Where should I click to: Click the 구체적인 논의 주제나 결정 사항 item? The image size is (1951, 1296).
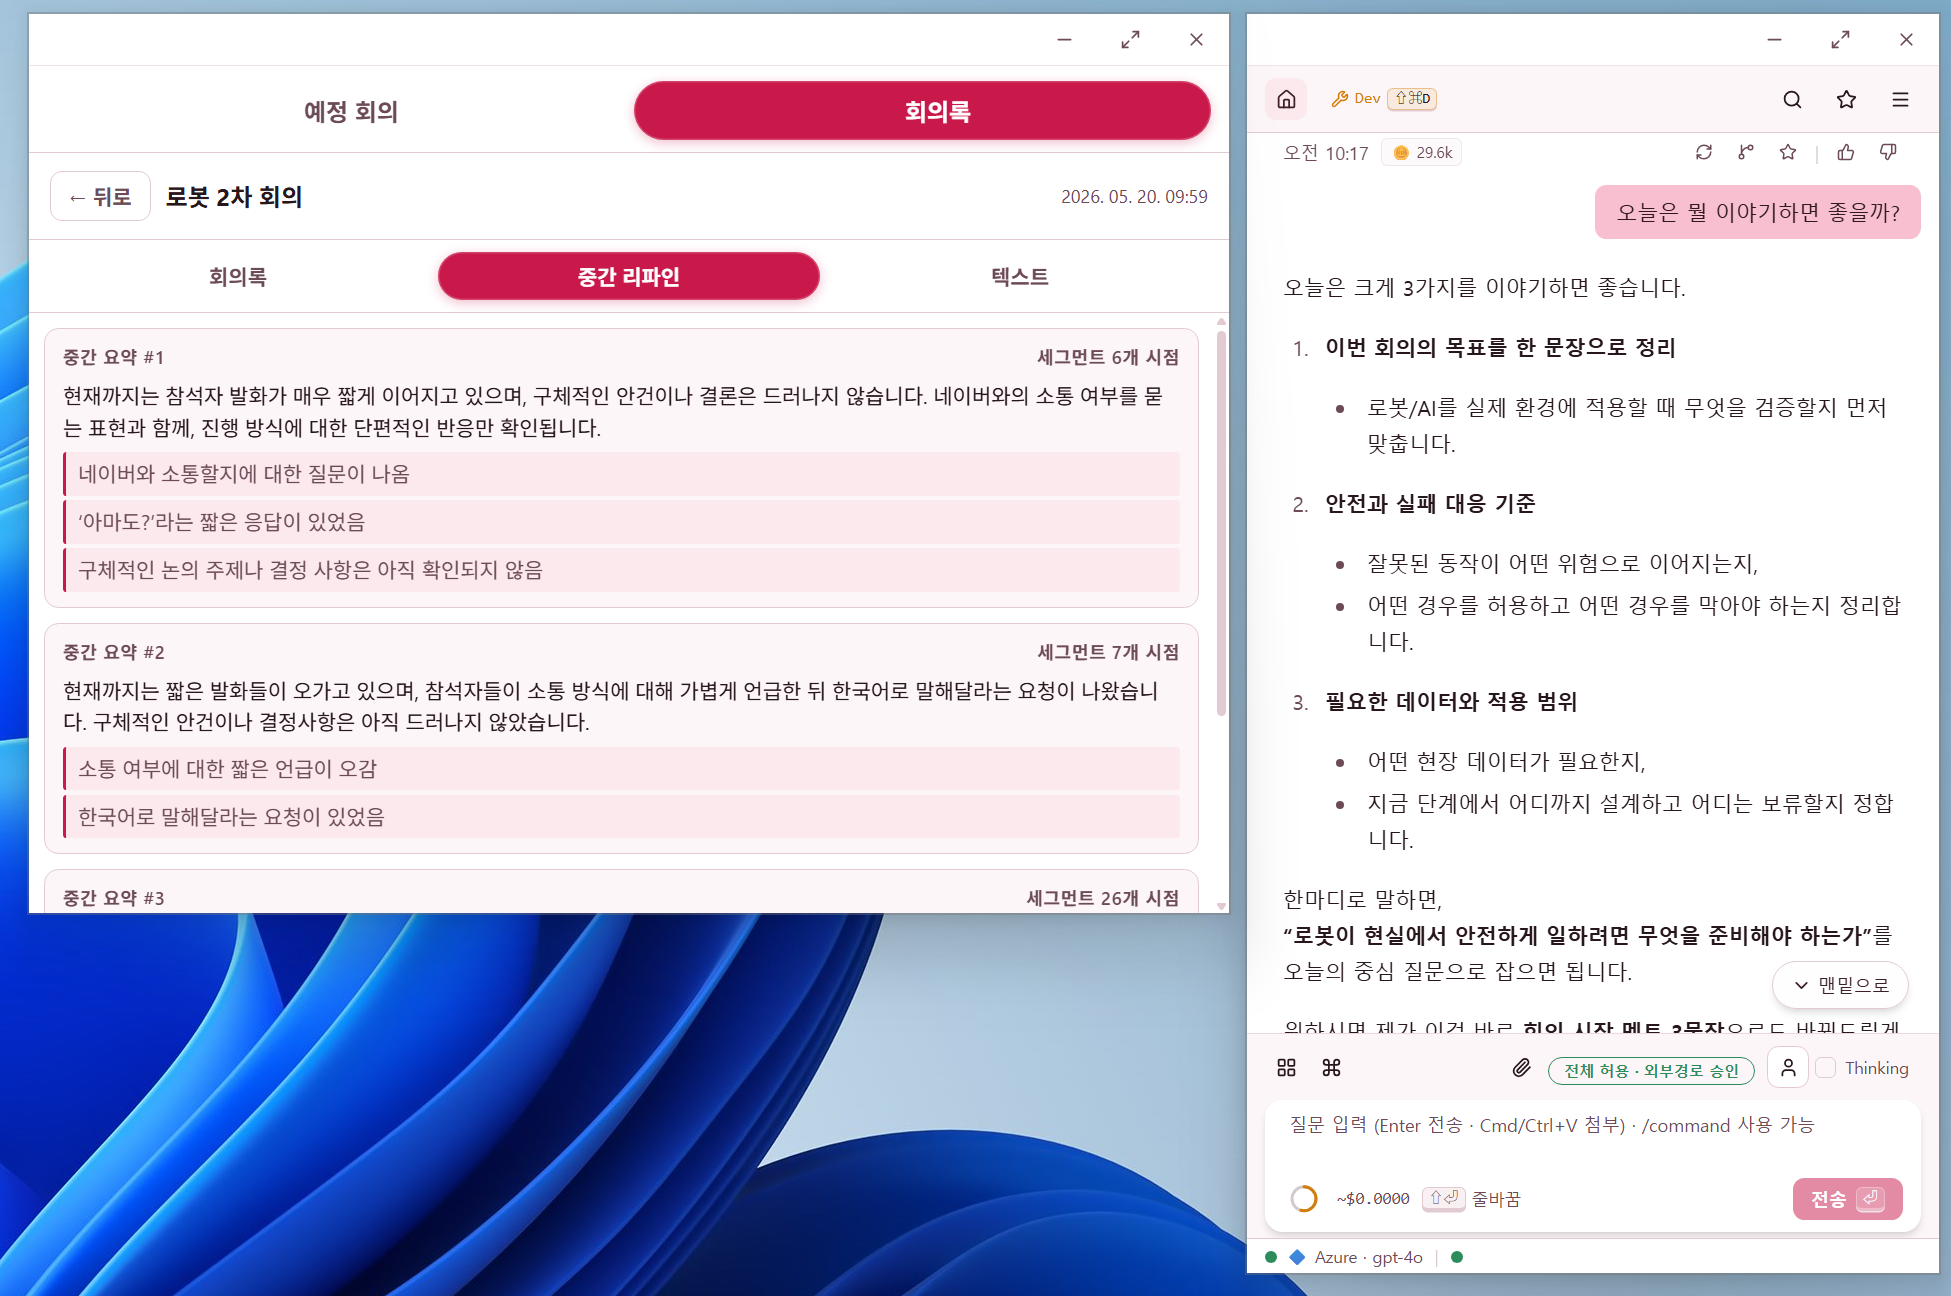[621, 570]
